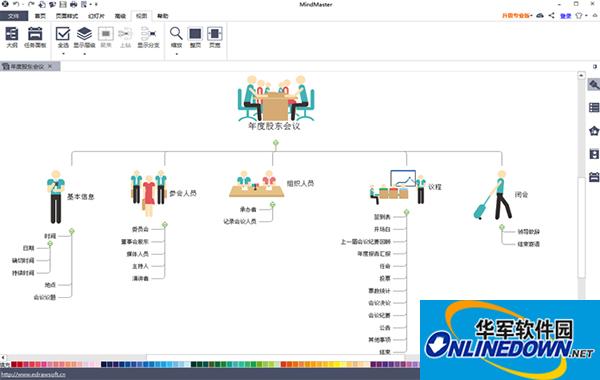Click the 全选 select-all checkmark icon
Screen dimensions: 600x380
pos(63,34)
